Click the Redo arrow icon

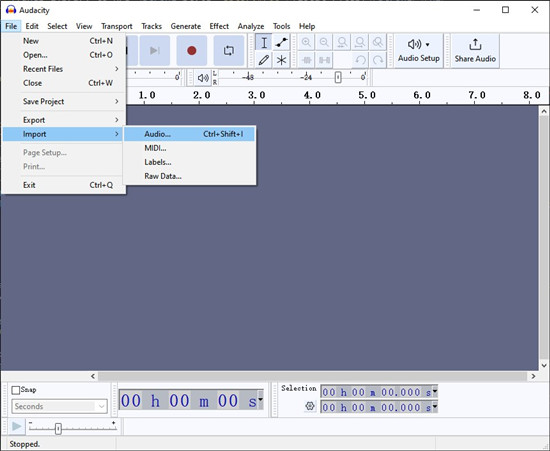point(378,60)
